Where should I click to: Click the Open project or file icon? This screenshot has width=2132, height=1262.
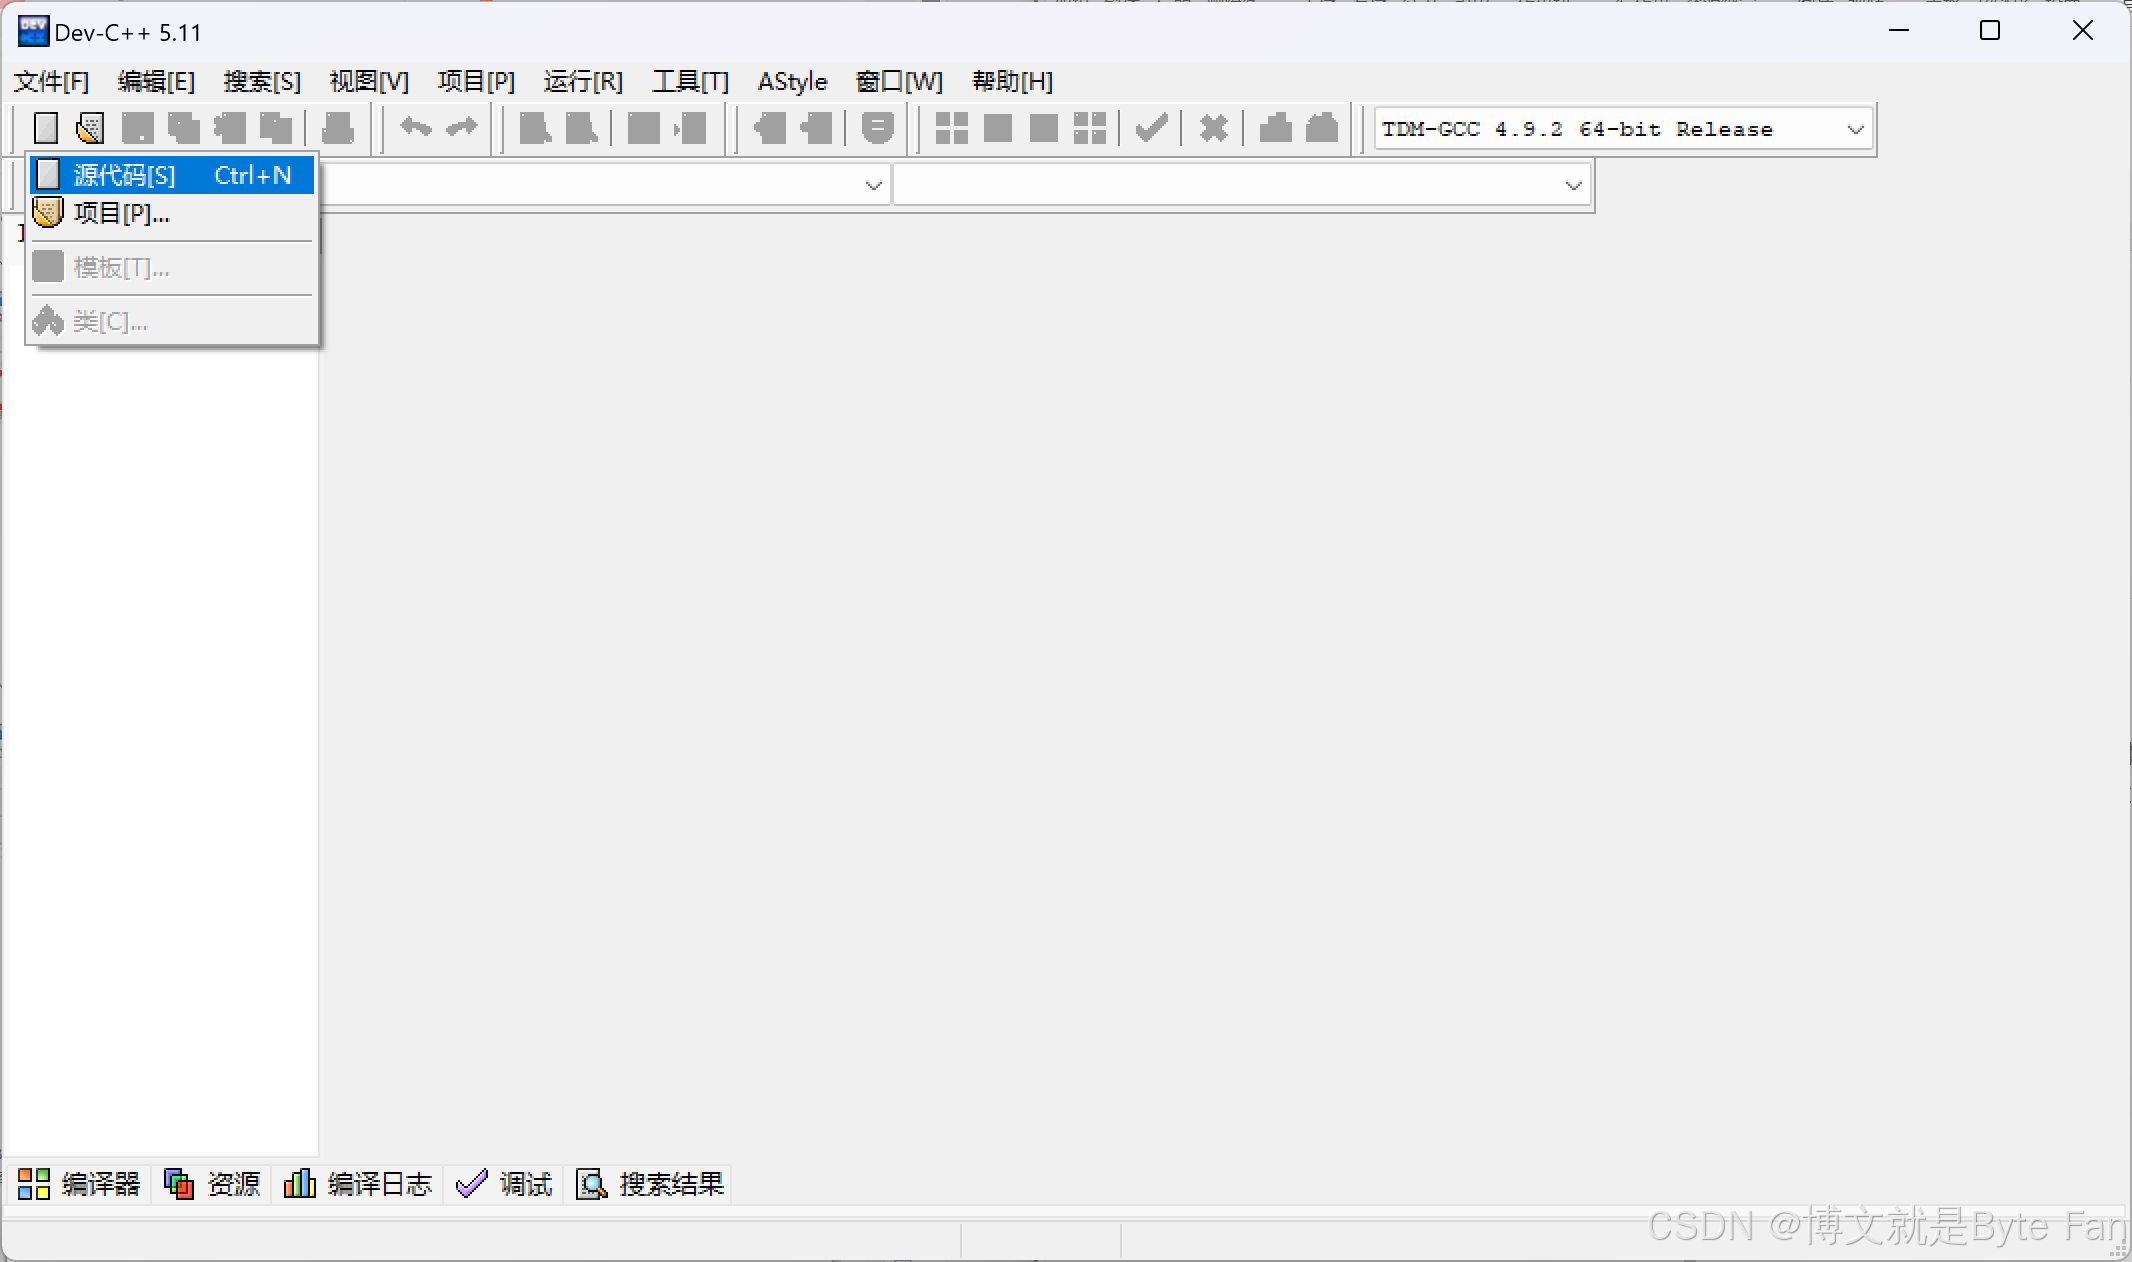point(90,128)
